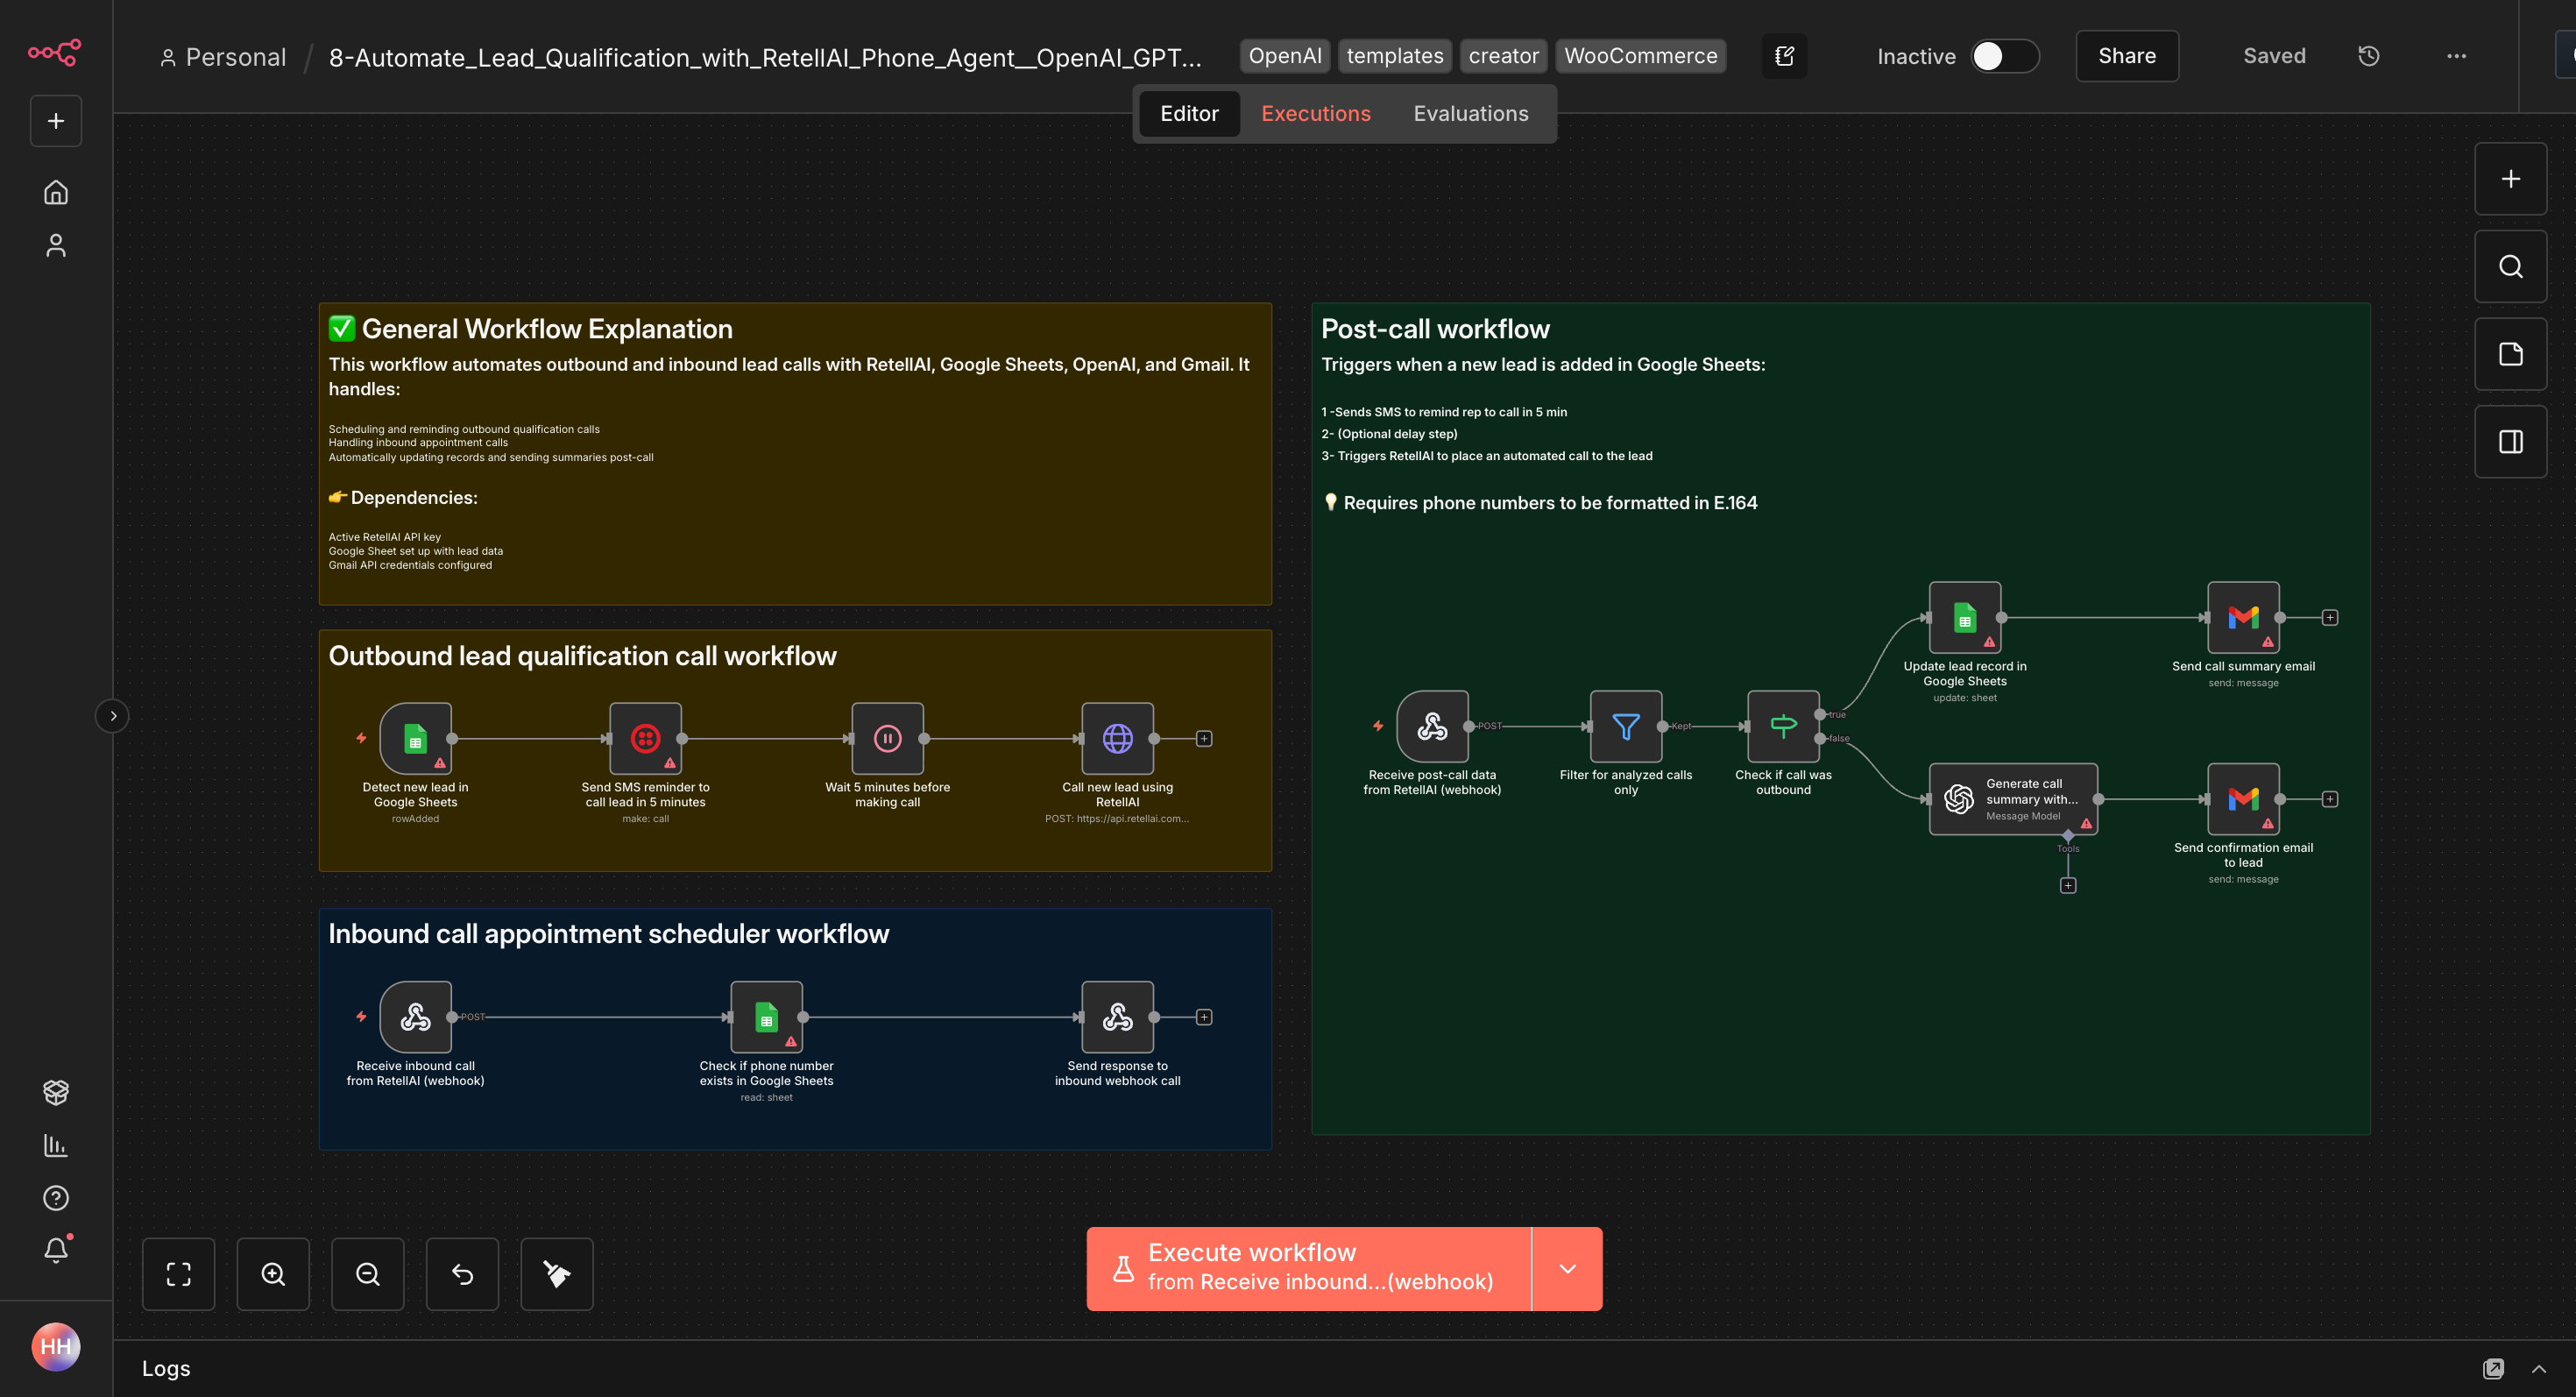Zoom out of the workflow canvas
This screenshot has height=1397, width=2576.
pyautogui.click(x=367, y=1273)
